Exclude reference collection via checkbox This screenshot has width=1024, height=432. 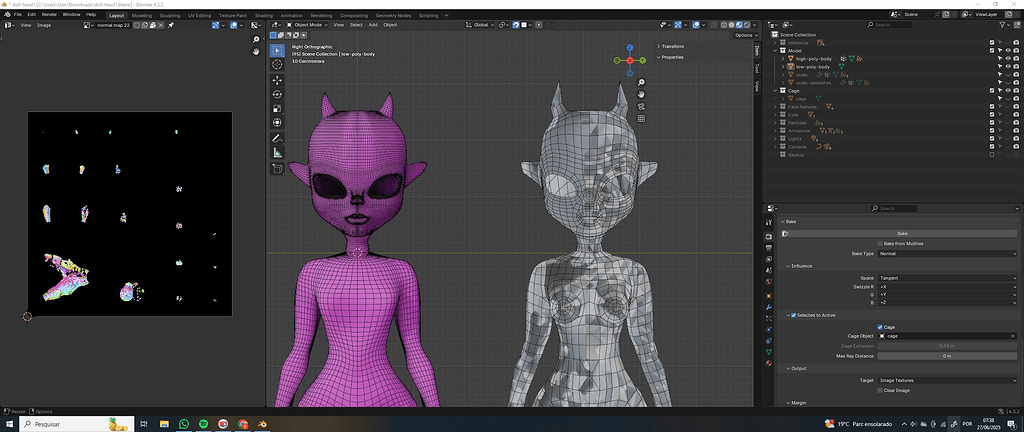(x=992, y=42)
